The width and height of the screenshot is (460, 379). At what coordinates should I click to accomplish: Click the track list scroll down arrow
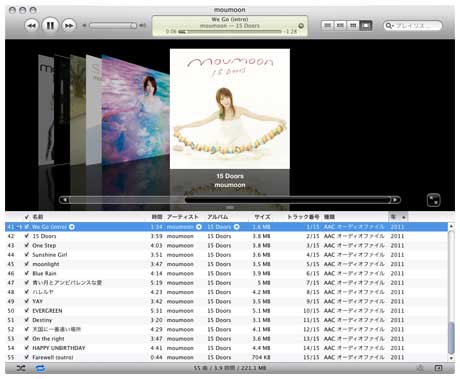[451, 358]
